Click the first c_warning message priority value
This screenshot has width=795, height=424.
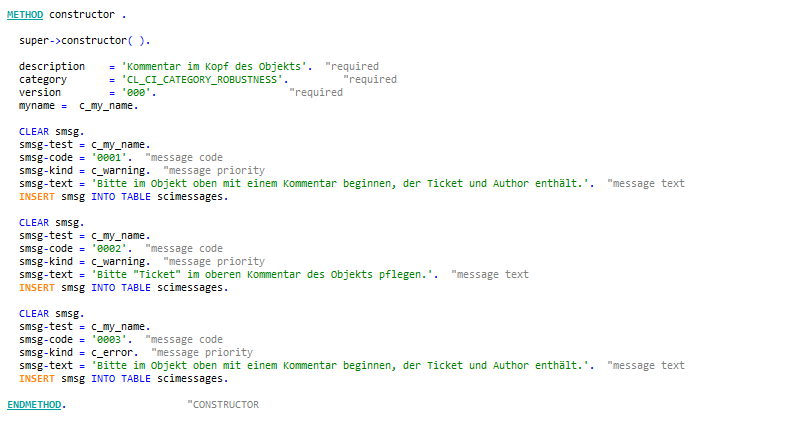tap(120, 171)
